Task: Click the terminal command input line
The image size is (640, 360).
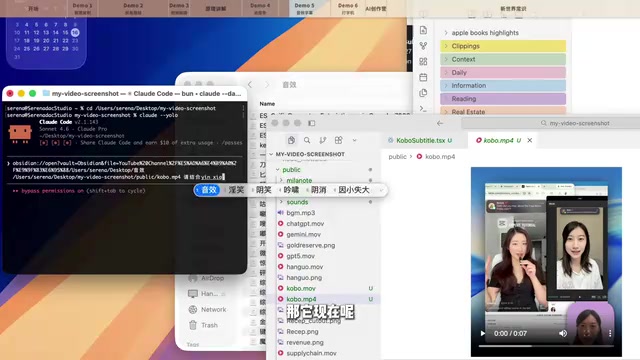Action: (124, 170)
